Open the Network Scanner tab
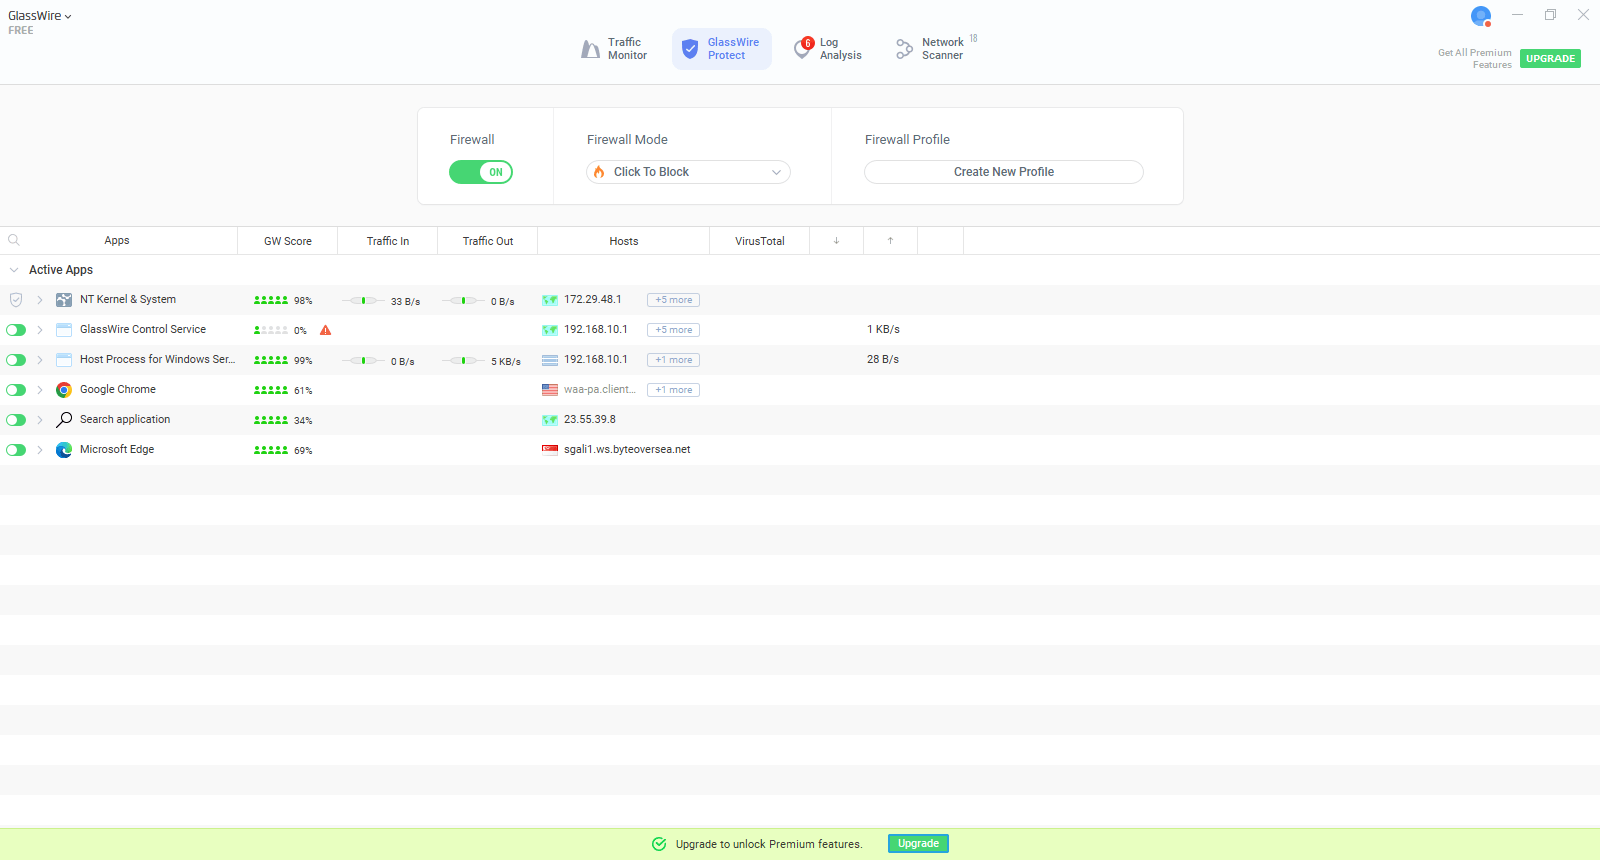This screenshot has height=860, width=1600. 935,49
